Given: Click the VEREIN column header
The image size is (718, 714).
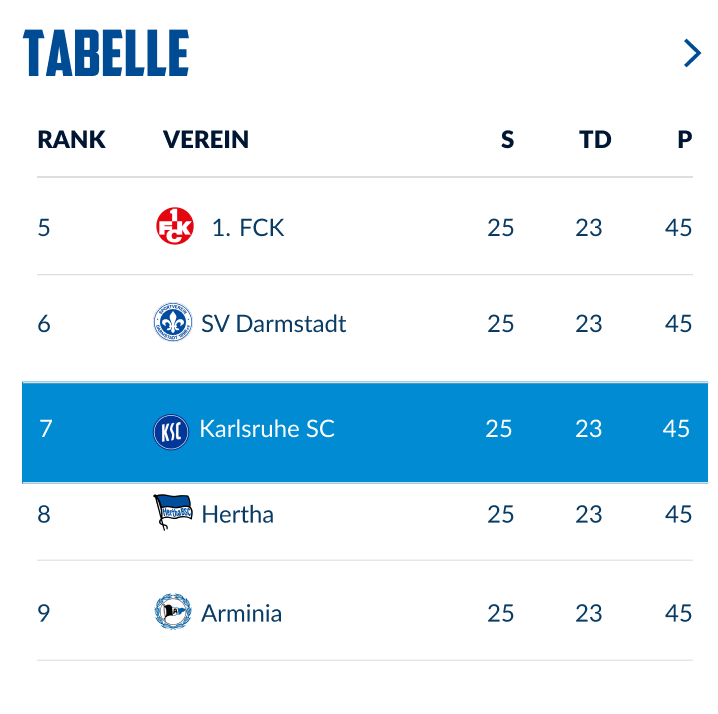Looking at the screenshot, I should click(206, 139).
